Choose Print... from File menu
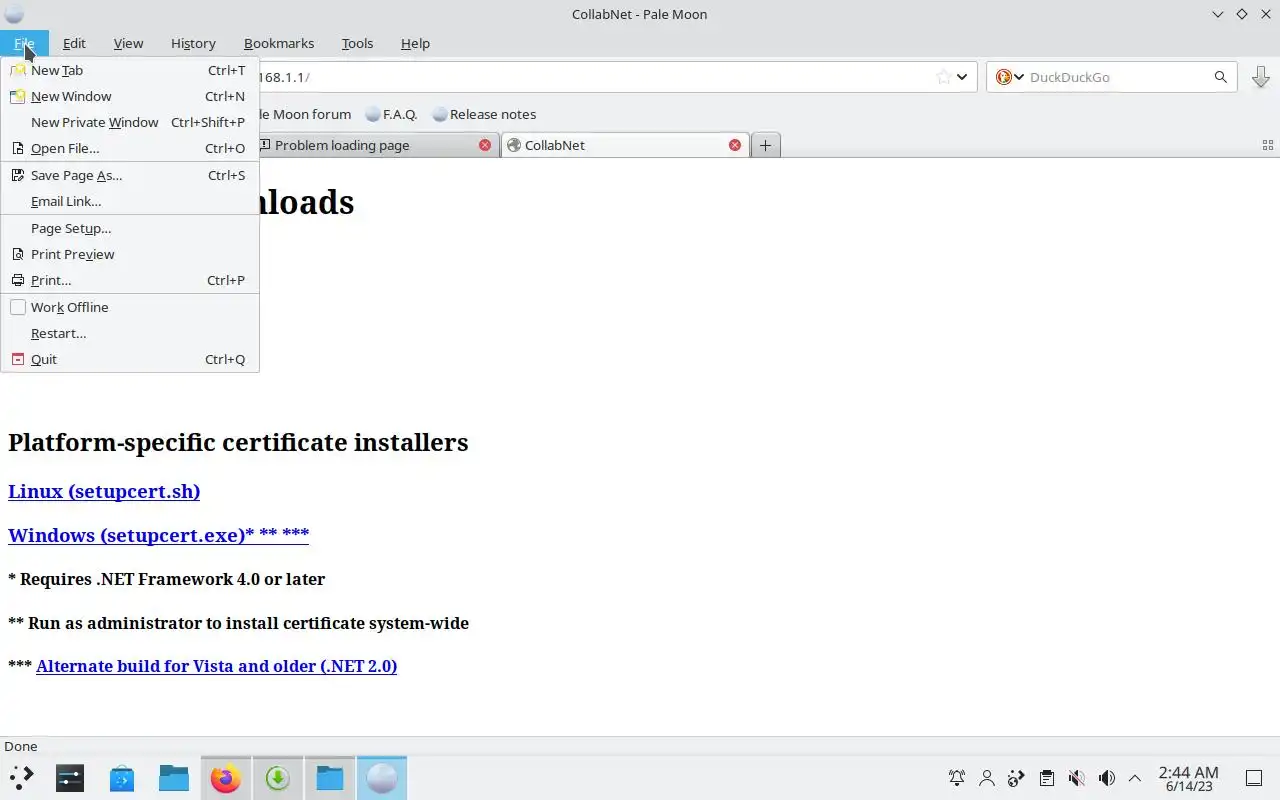The image size is (1280, 800). pos(130,280)
